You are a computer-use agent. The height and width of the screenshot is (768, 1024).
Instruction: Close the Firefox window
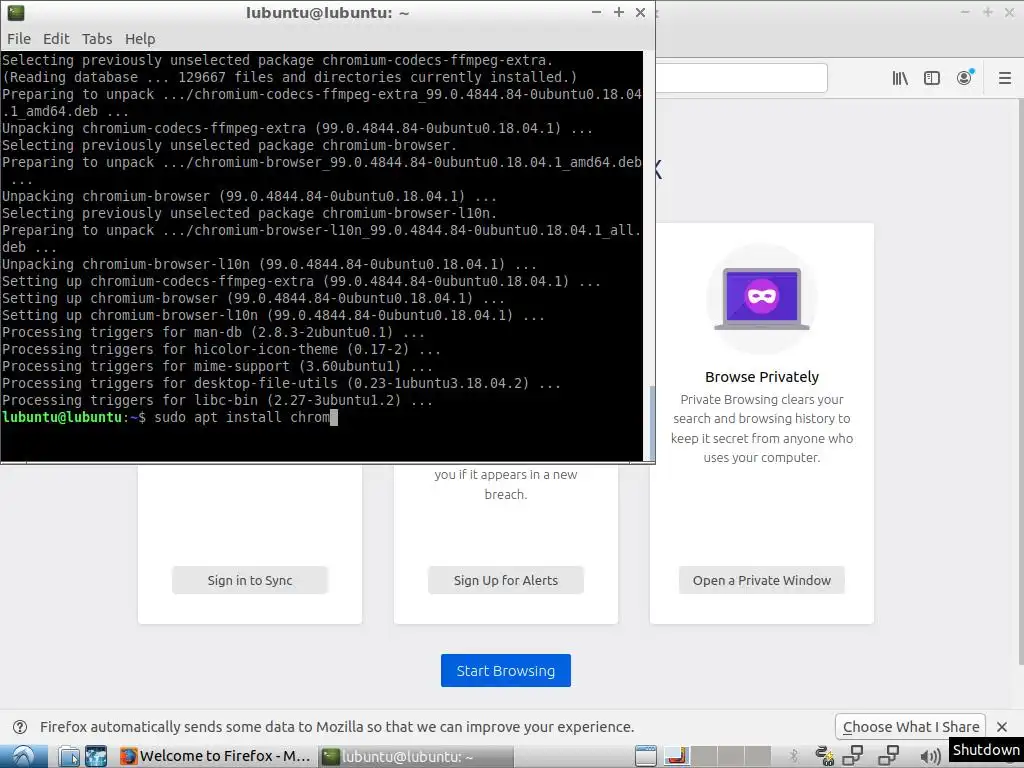pos(1009,12)
